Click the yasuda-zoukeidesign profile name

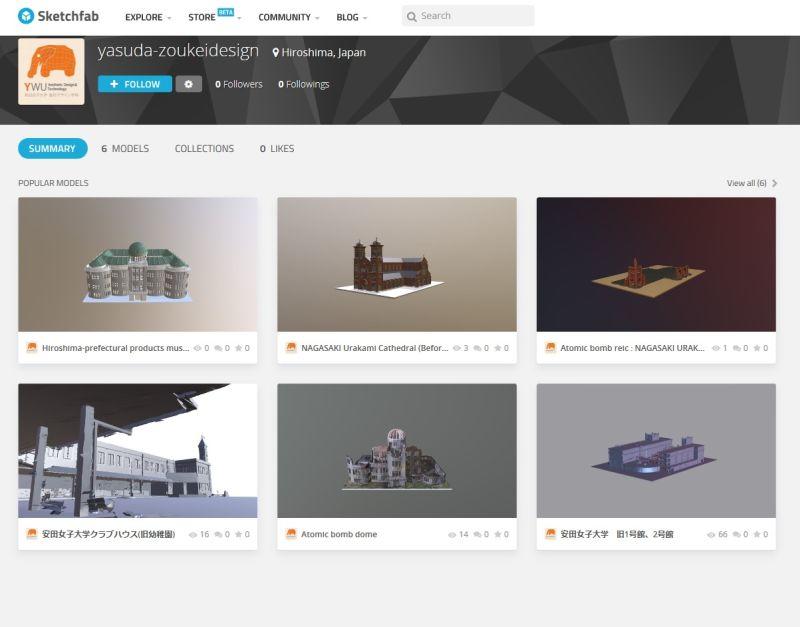[x=178, y=51]
